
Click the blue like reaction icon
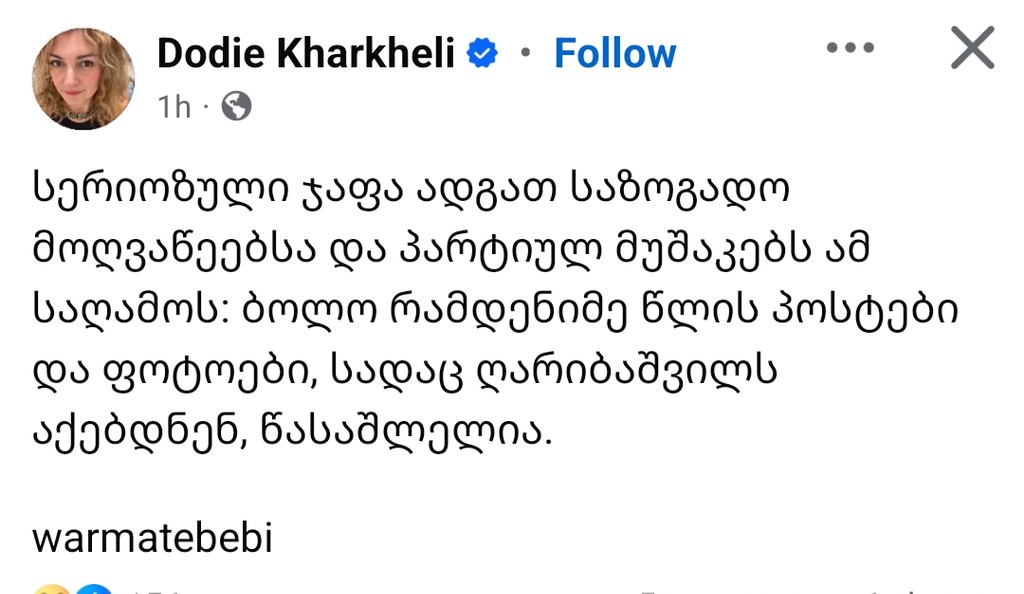click(x=93, y=589)
